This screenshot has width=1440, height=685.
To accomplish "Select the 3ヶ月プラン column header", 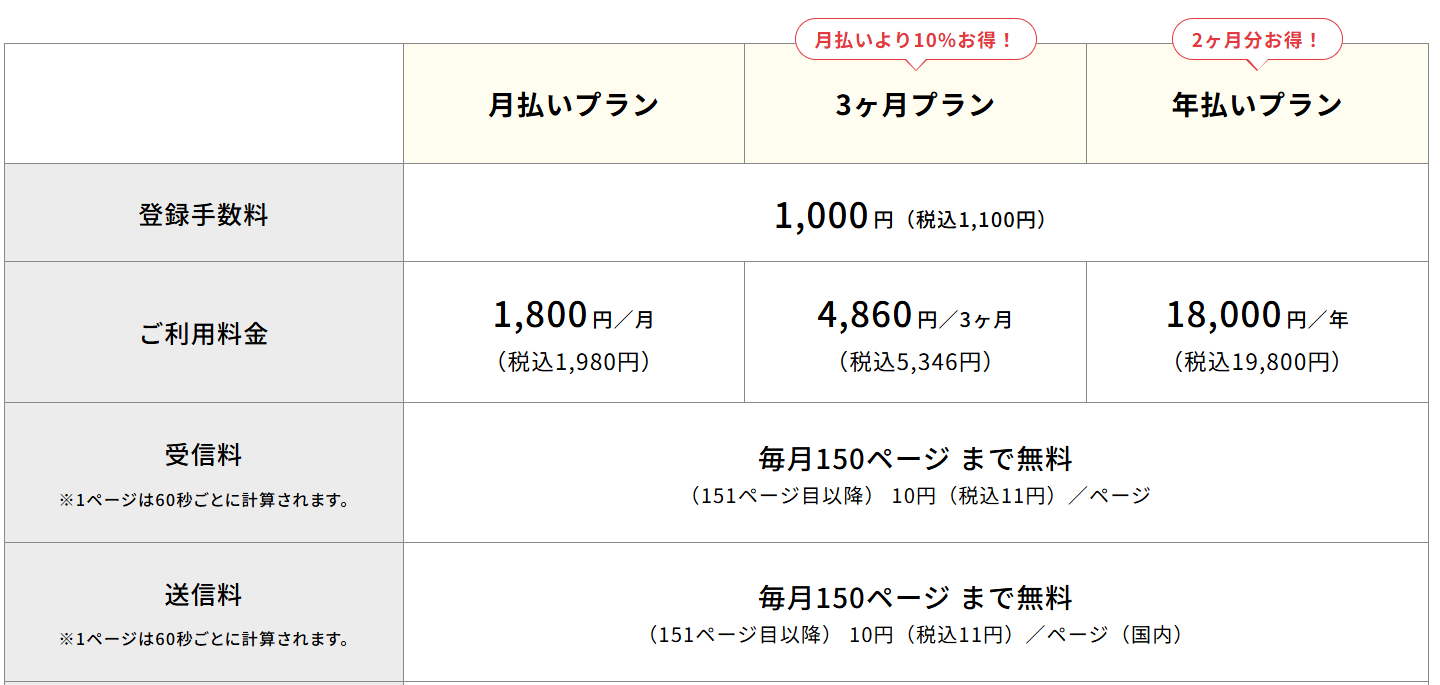I will point(915,105).
